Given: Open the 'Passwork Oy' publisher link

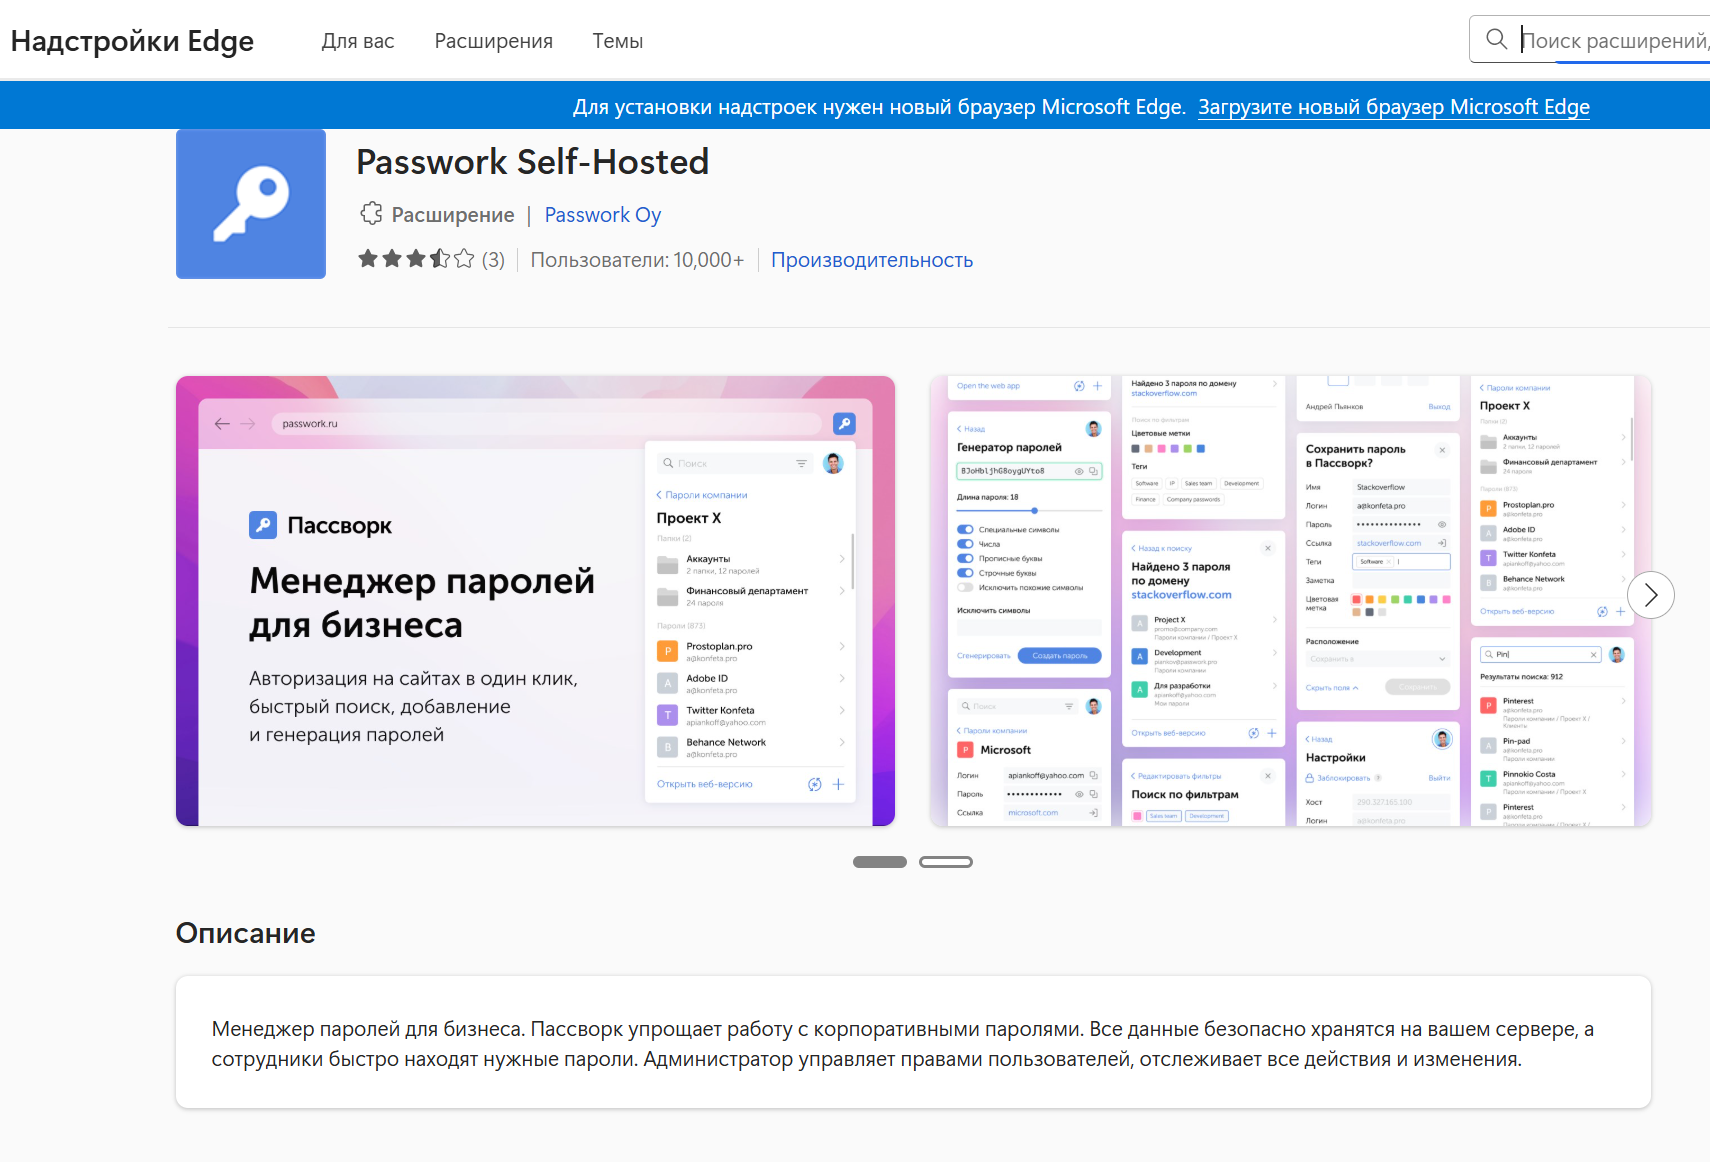Looking at the screenshot, I should click(x=603, y=215).
